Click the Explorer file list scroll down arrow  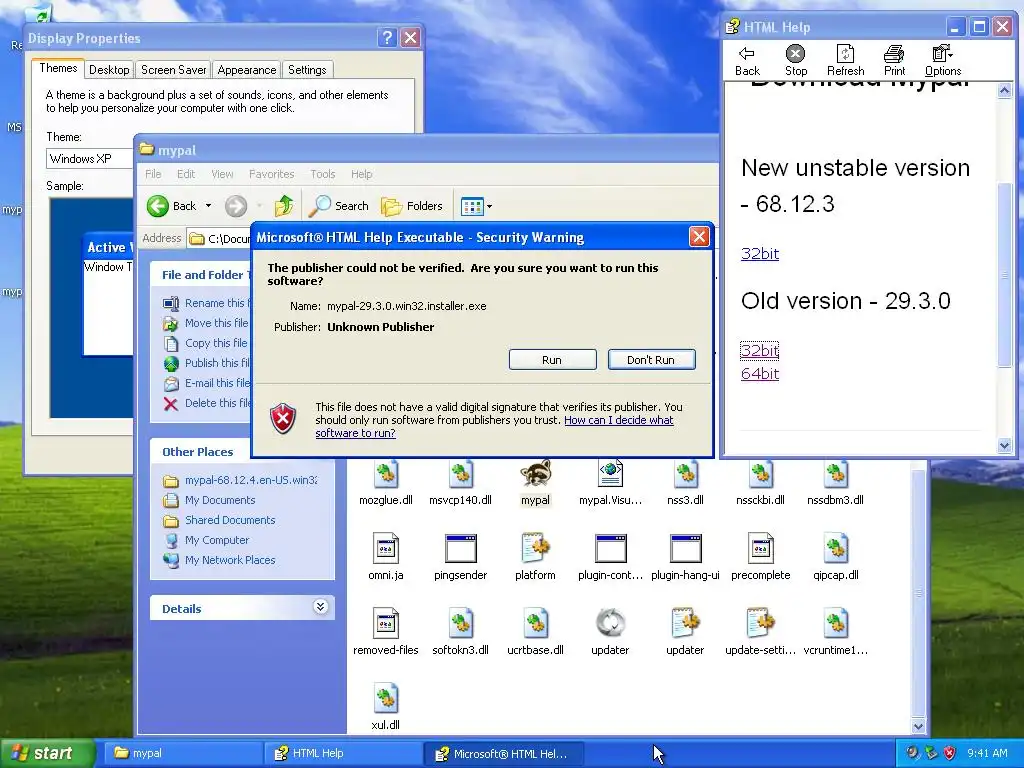point(918,726)
